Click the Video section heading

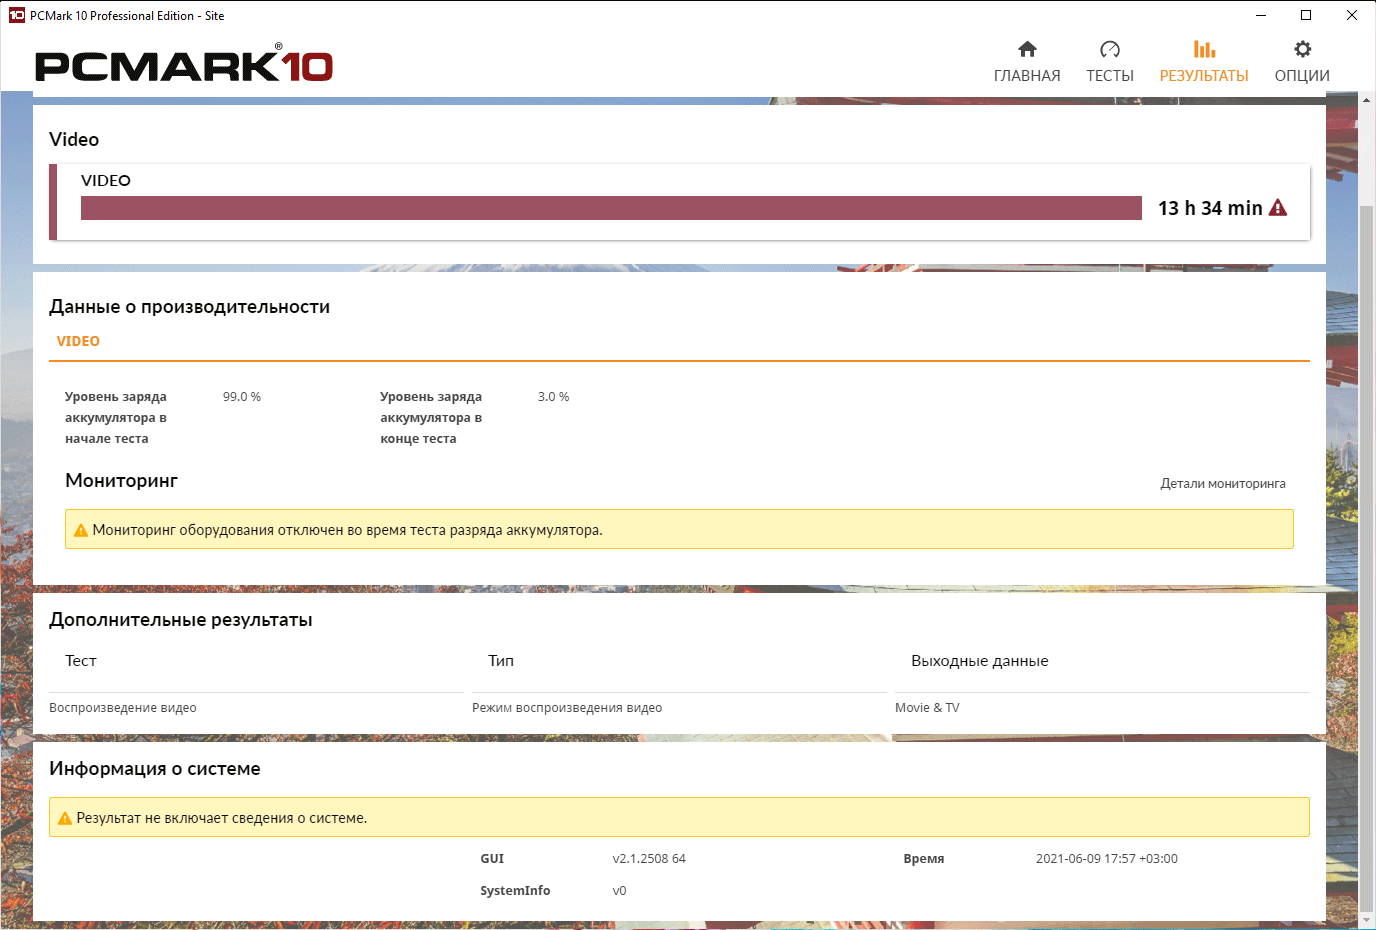click(74, 140)
